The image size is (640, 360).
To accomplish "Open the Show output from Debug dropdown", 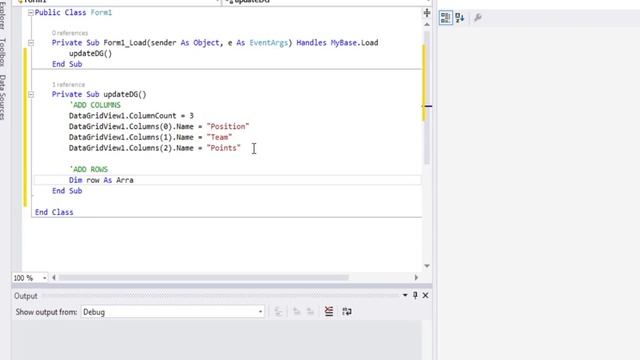I will coord(173,312).
